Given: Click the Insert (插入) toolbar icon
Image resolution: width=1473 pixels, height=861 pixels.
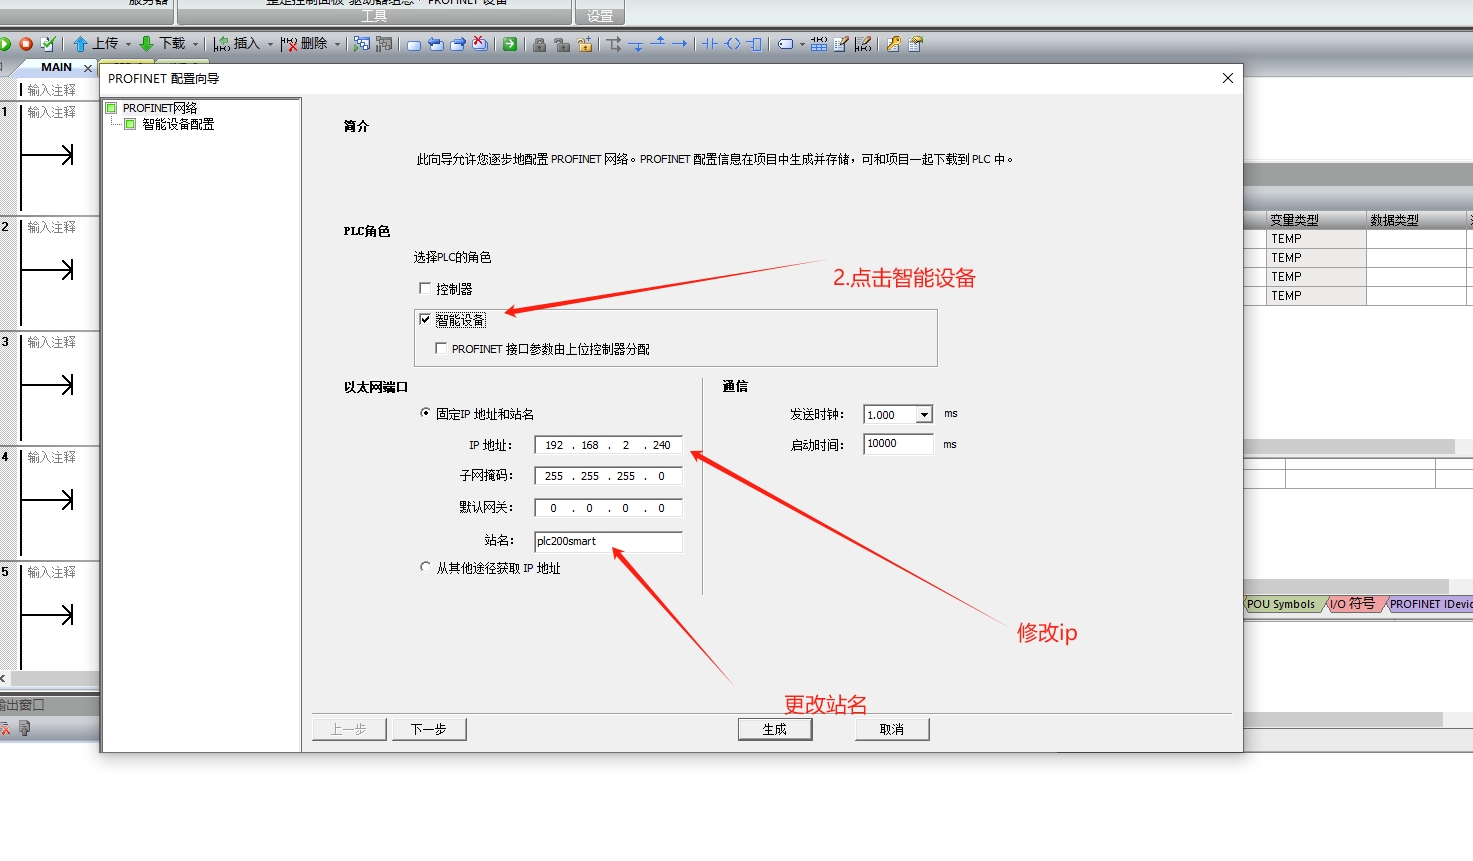Looking at the screenshot, I should click(x=222, y=44).
